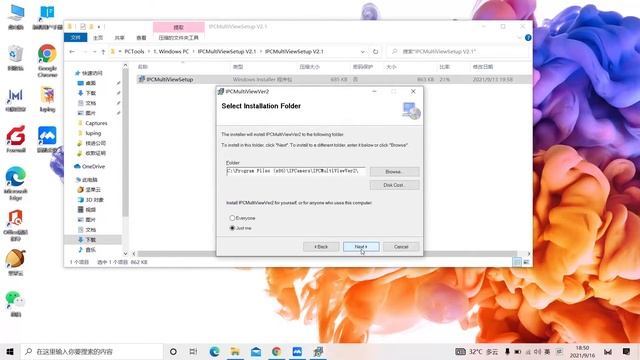Launch Edge from the taskbar
Viewport: 640px width, 360px height.
[214, 351]
